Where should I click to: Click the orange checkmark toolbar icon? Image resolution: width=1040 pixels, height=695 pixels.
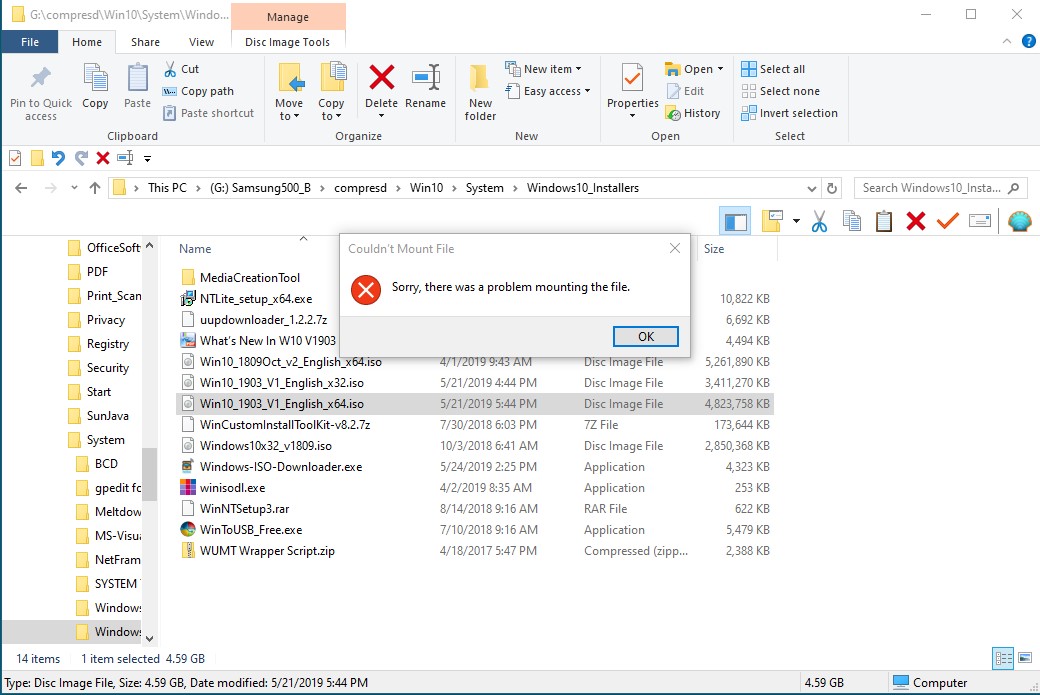[948, 221]
